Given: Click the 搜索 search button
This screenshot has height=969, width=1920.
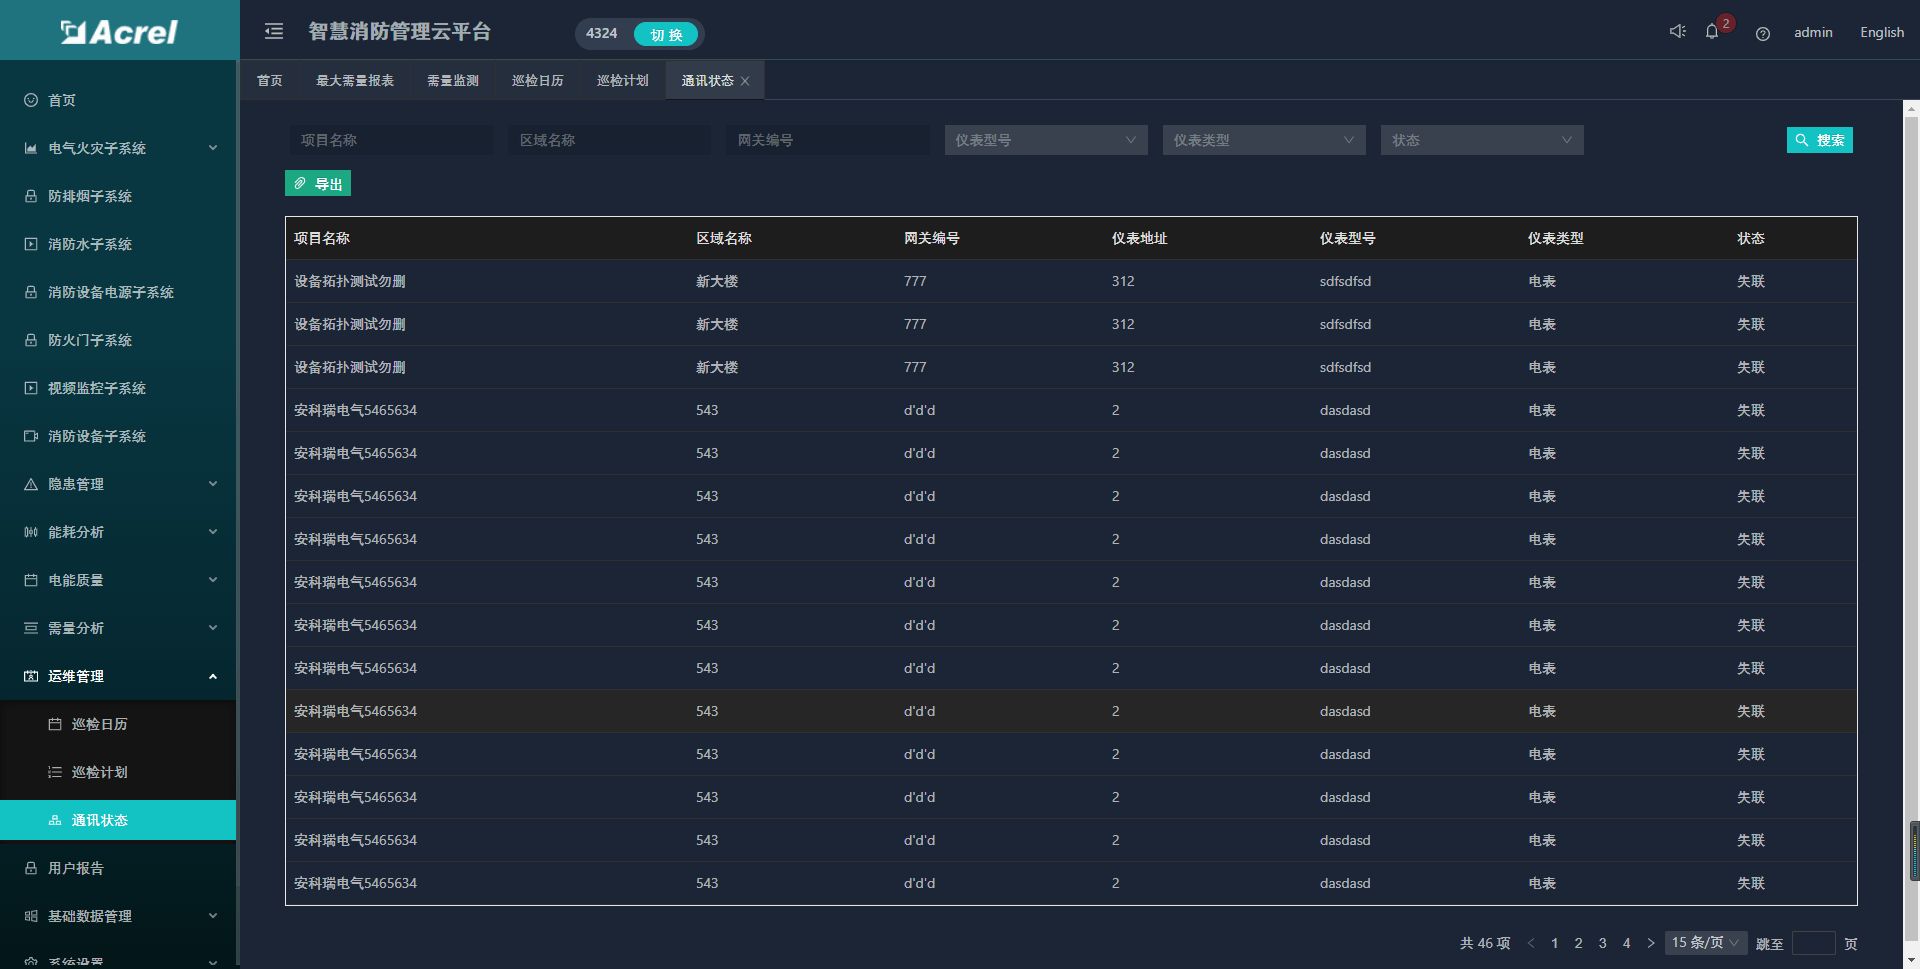Looking at the screenshot, I should click(1820, 140).
